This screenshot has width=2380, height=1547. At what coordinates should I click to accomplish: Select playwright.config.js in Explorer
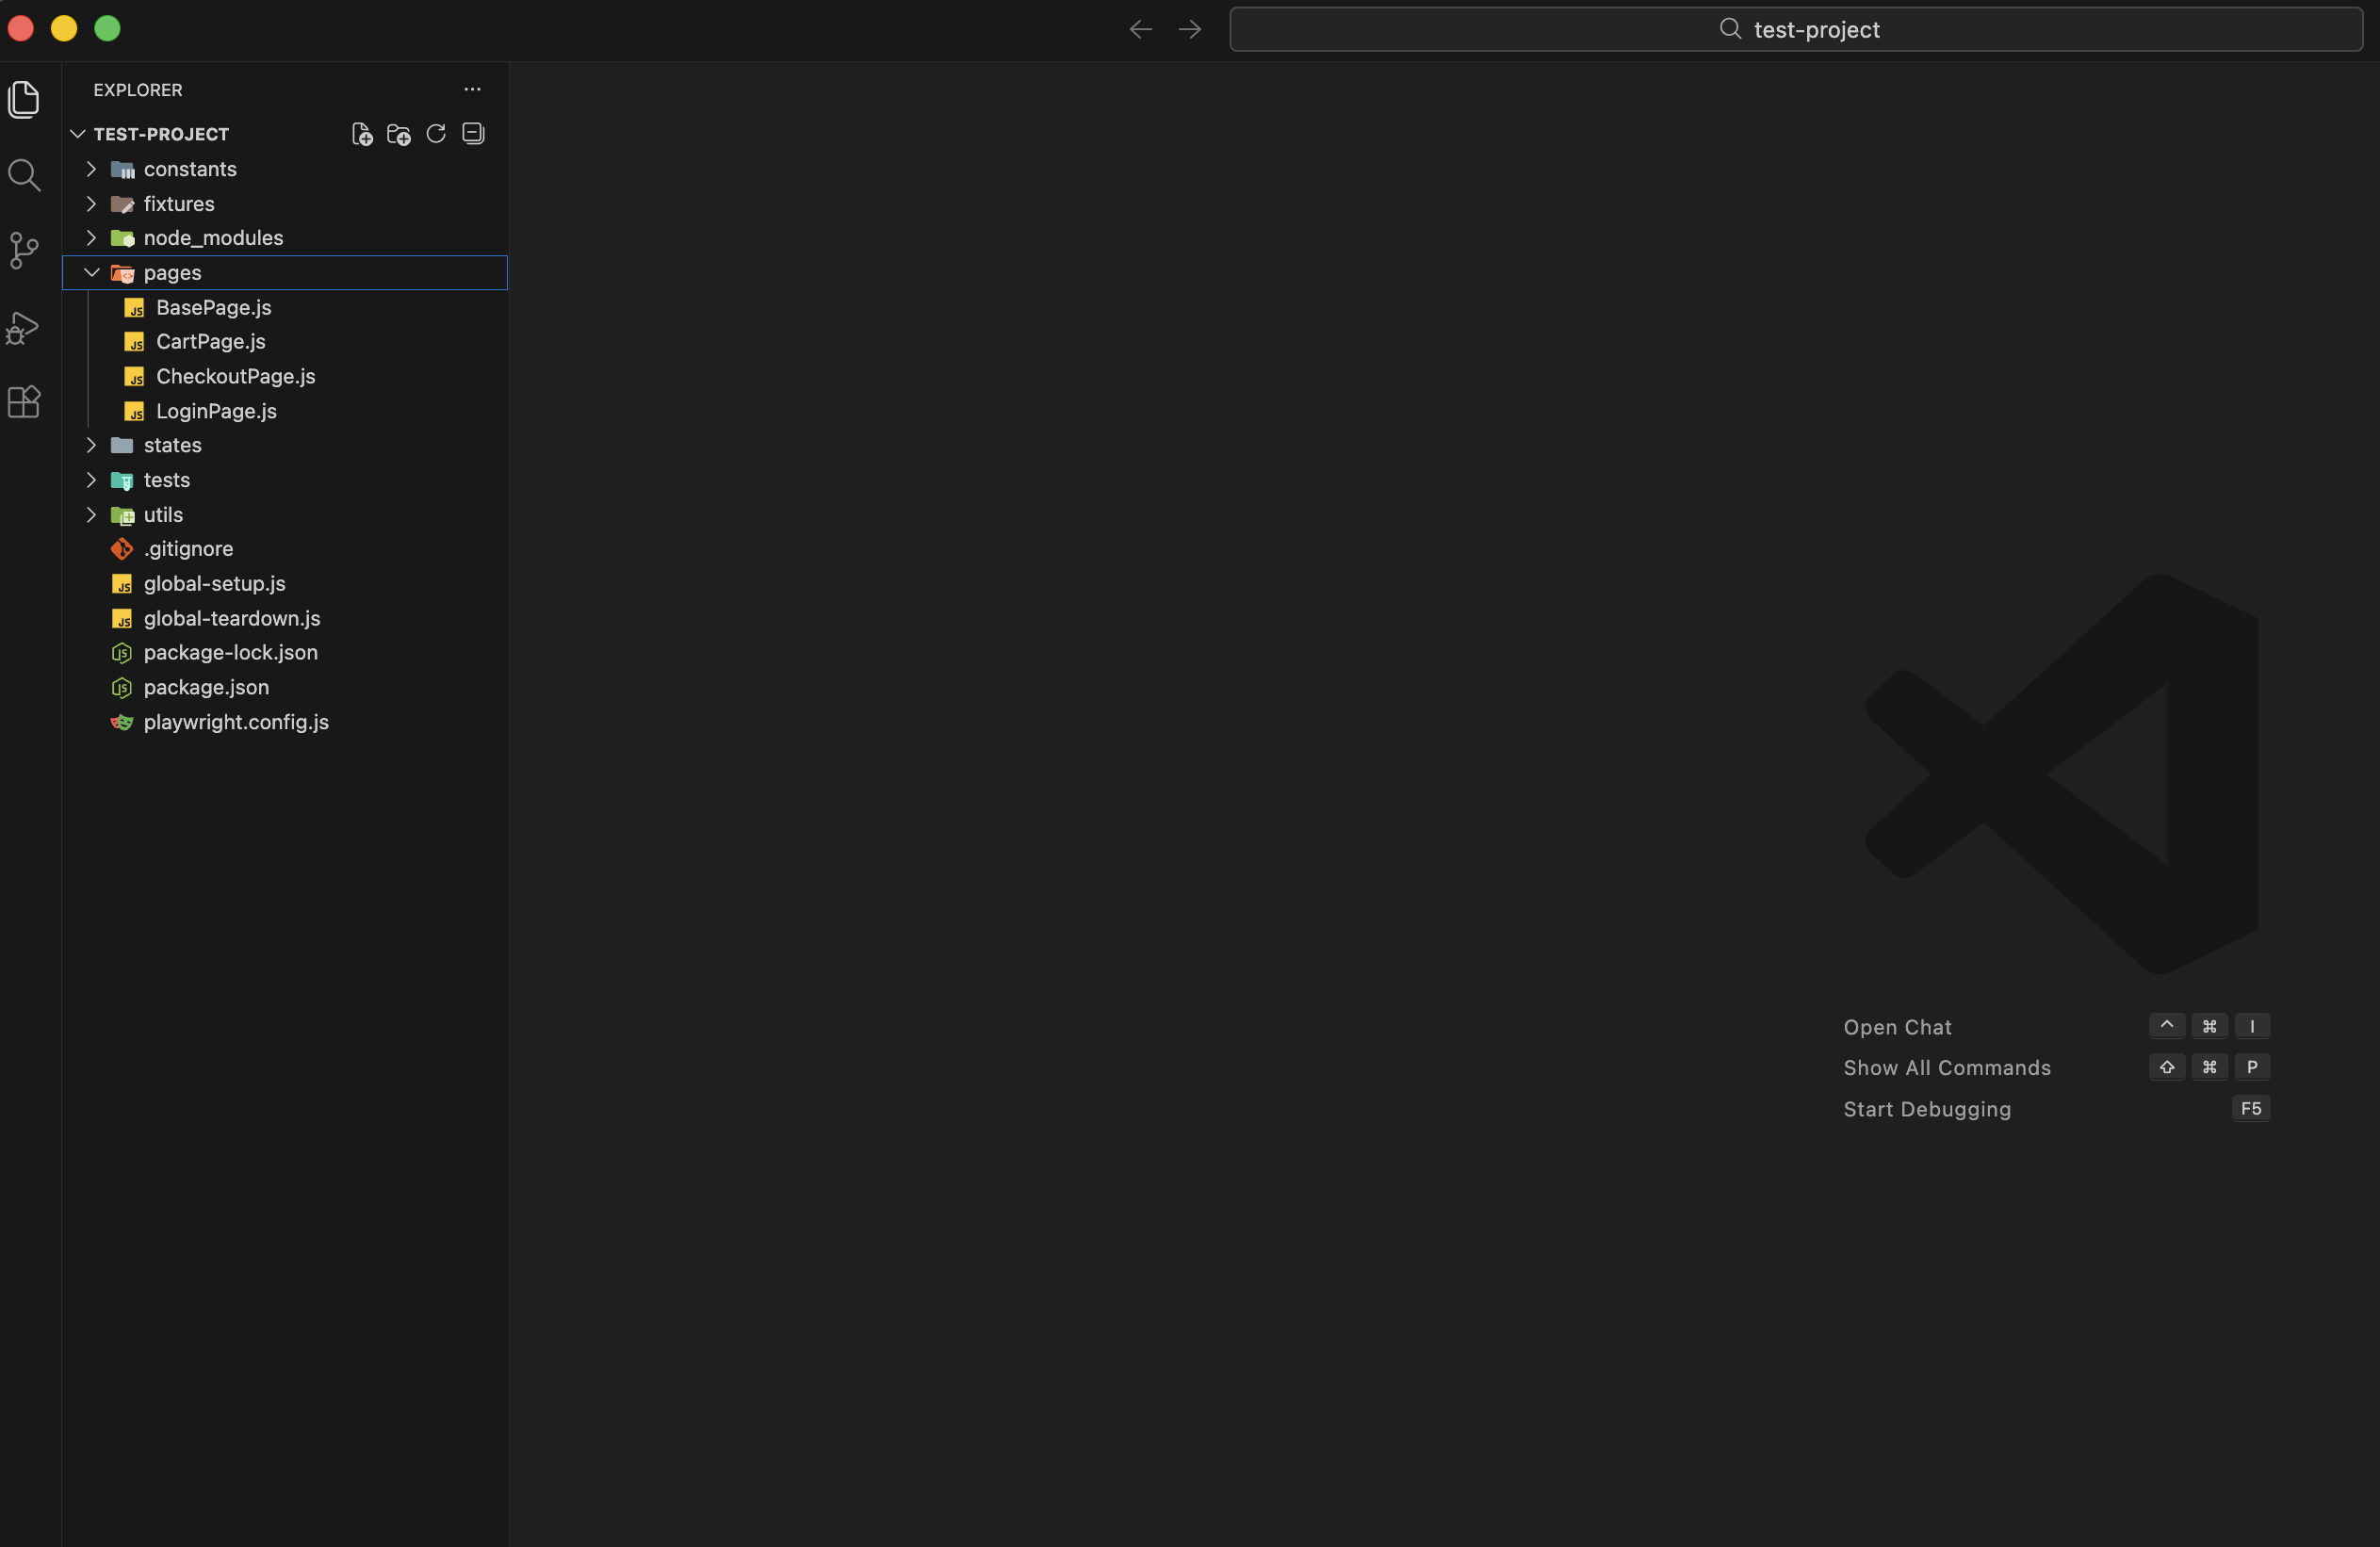[x=235, y=722]
